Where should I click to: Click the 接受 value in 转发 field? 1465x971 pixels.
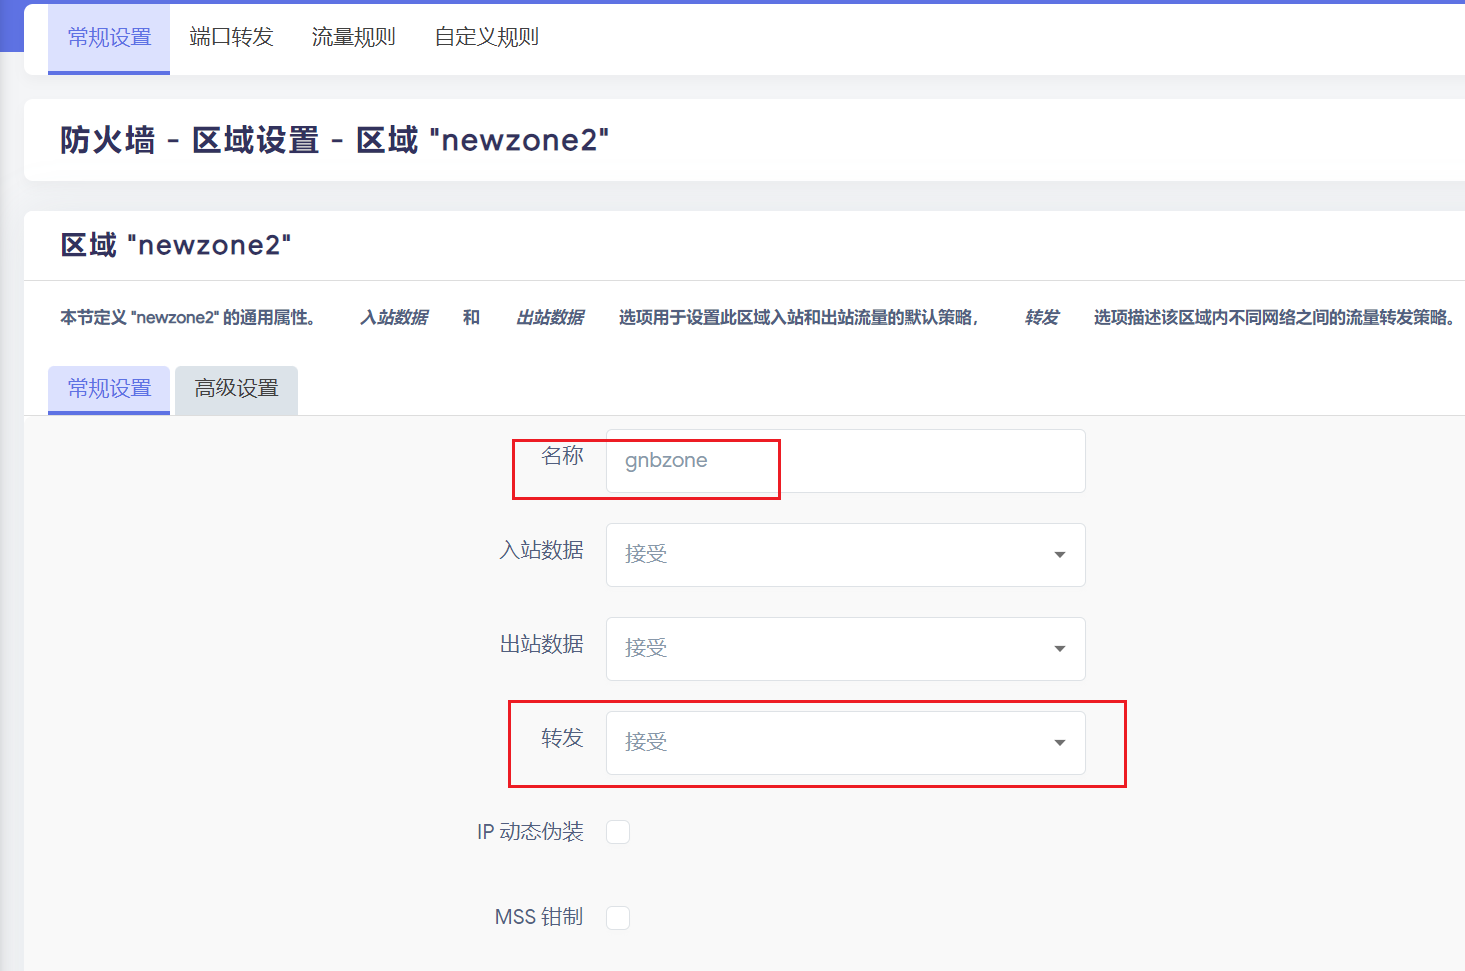pos(645,742)
